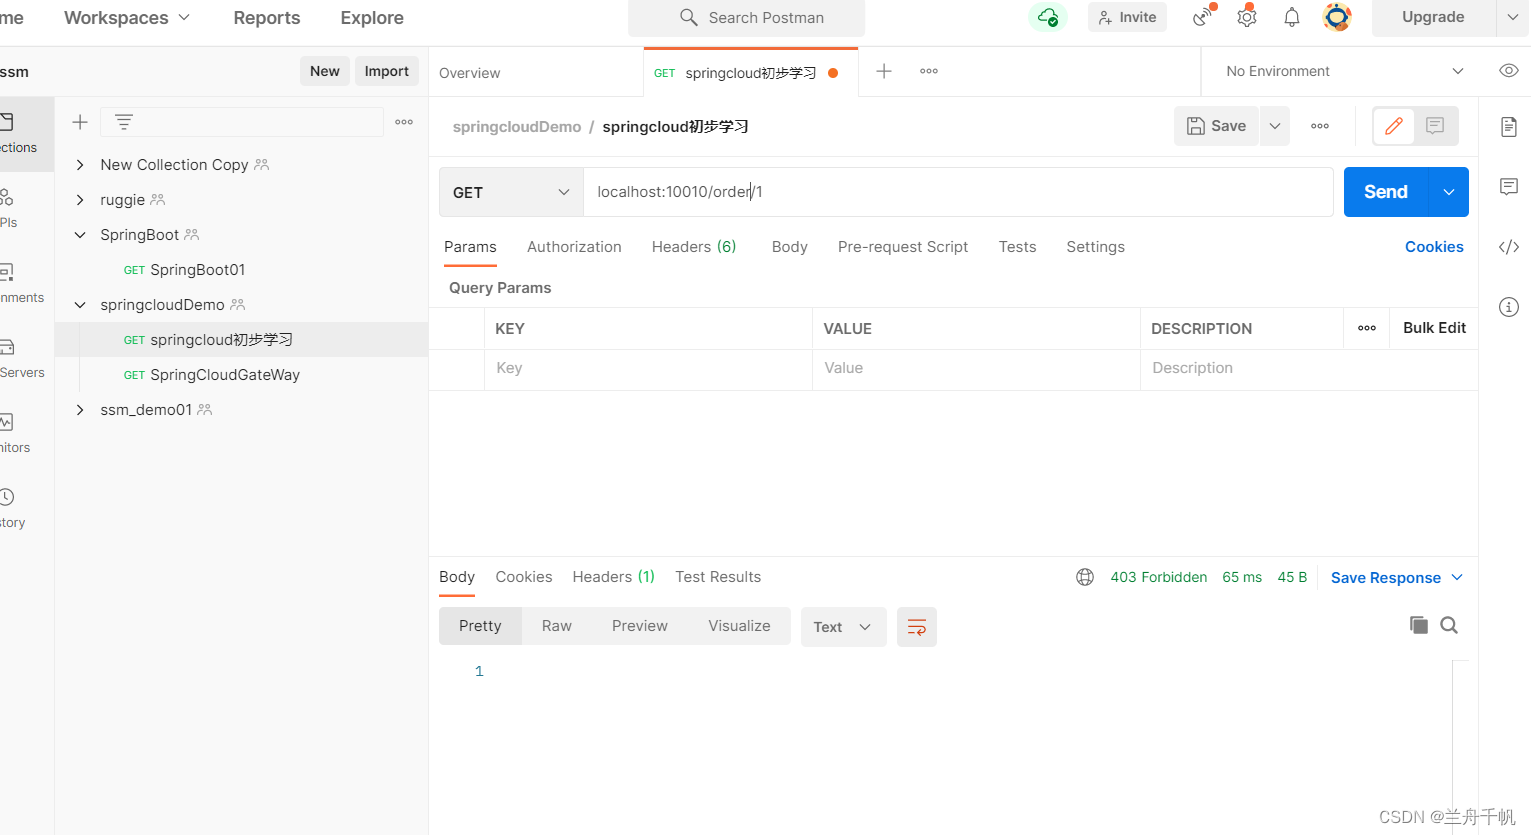
Task: Open the History sidebar section
Action: 12,509
